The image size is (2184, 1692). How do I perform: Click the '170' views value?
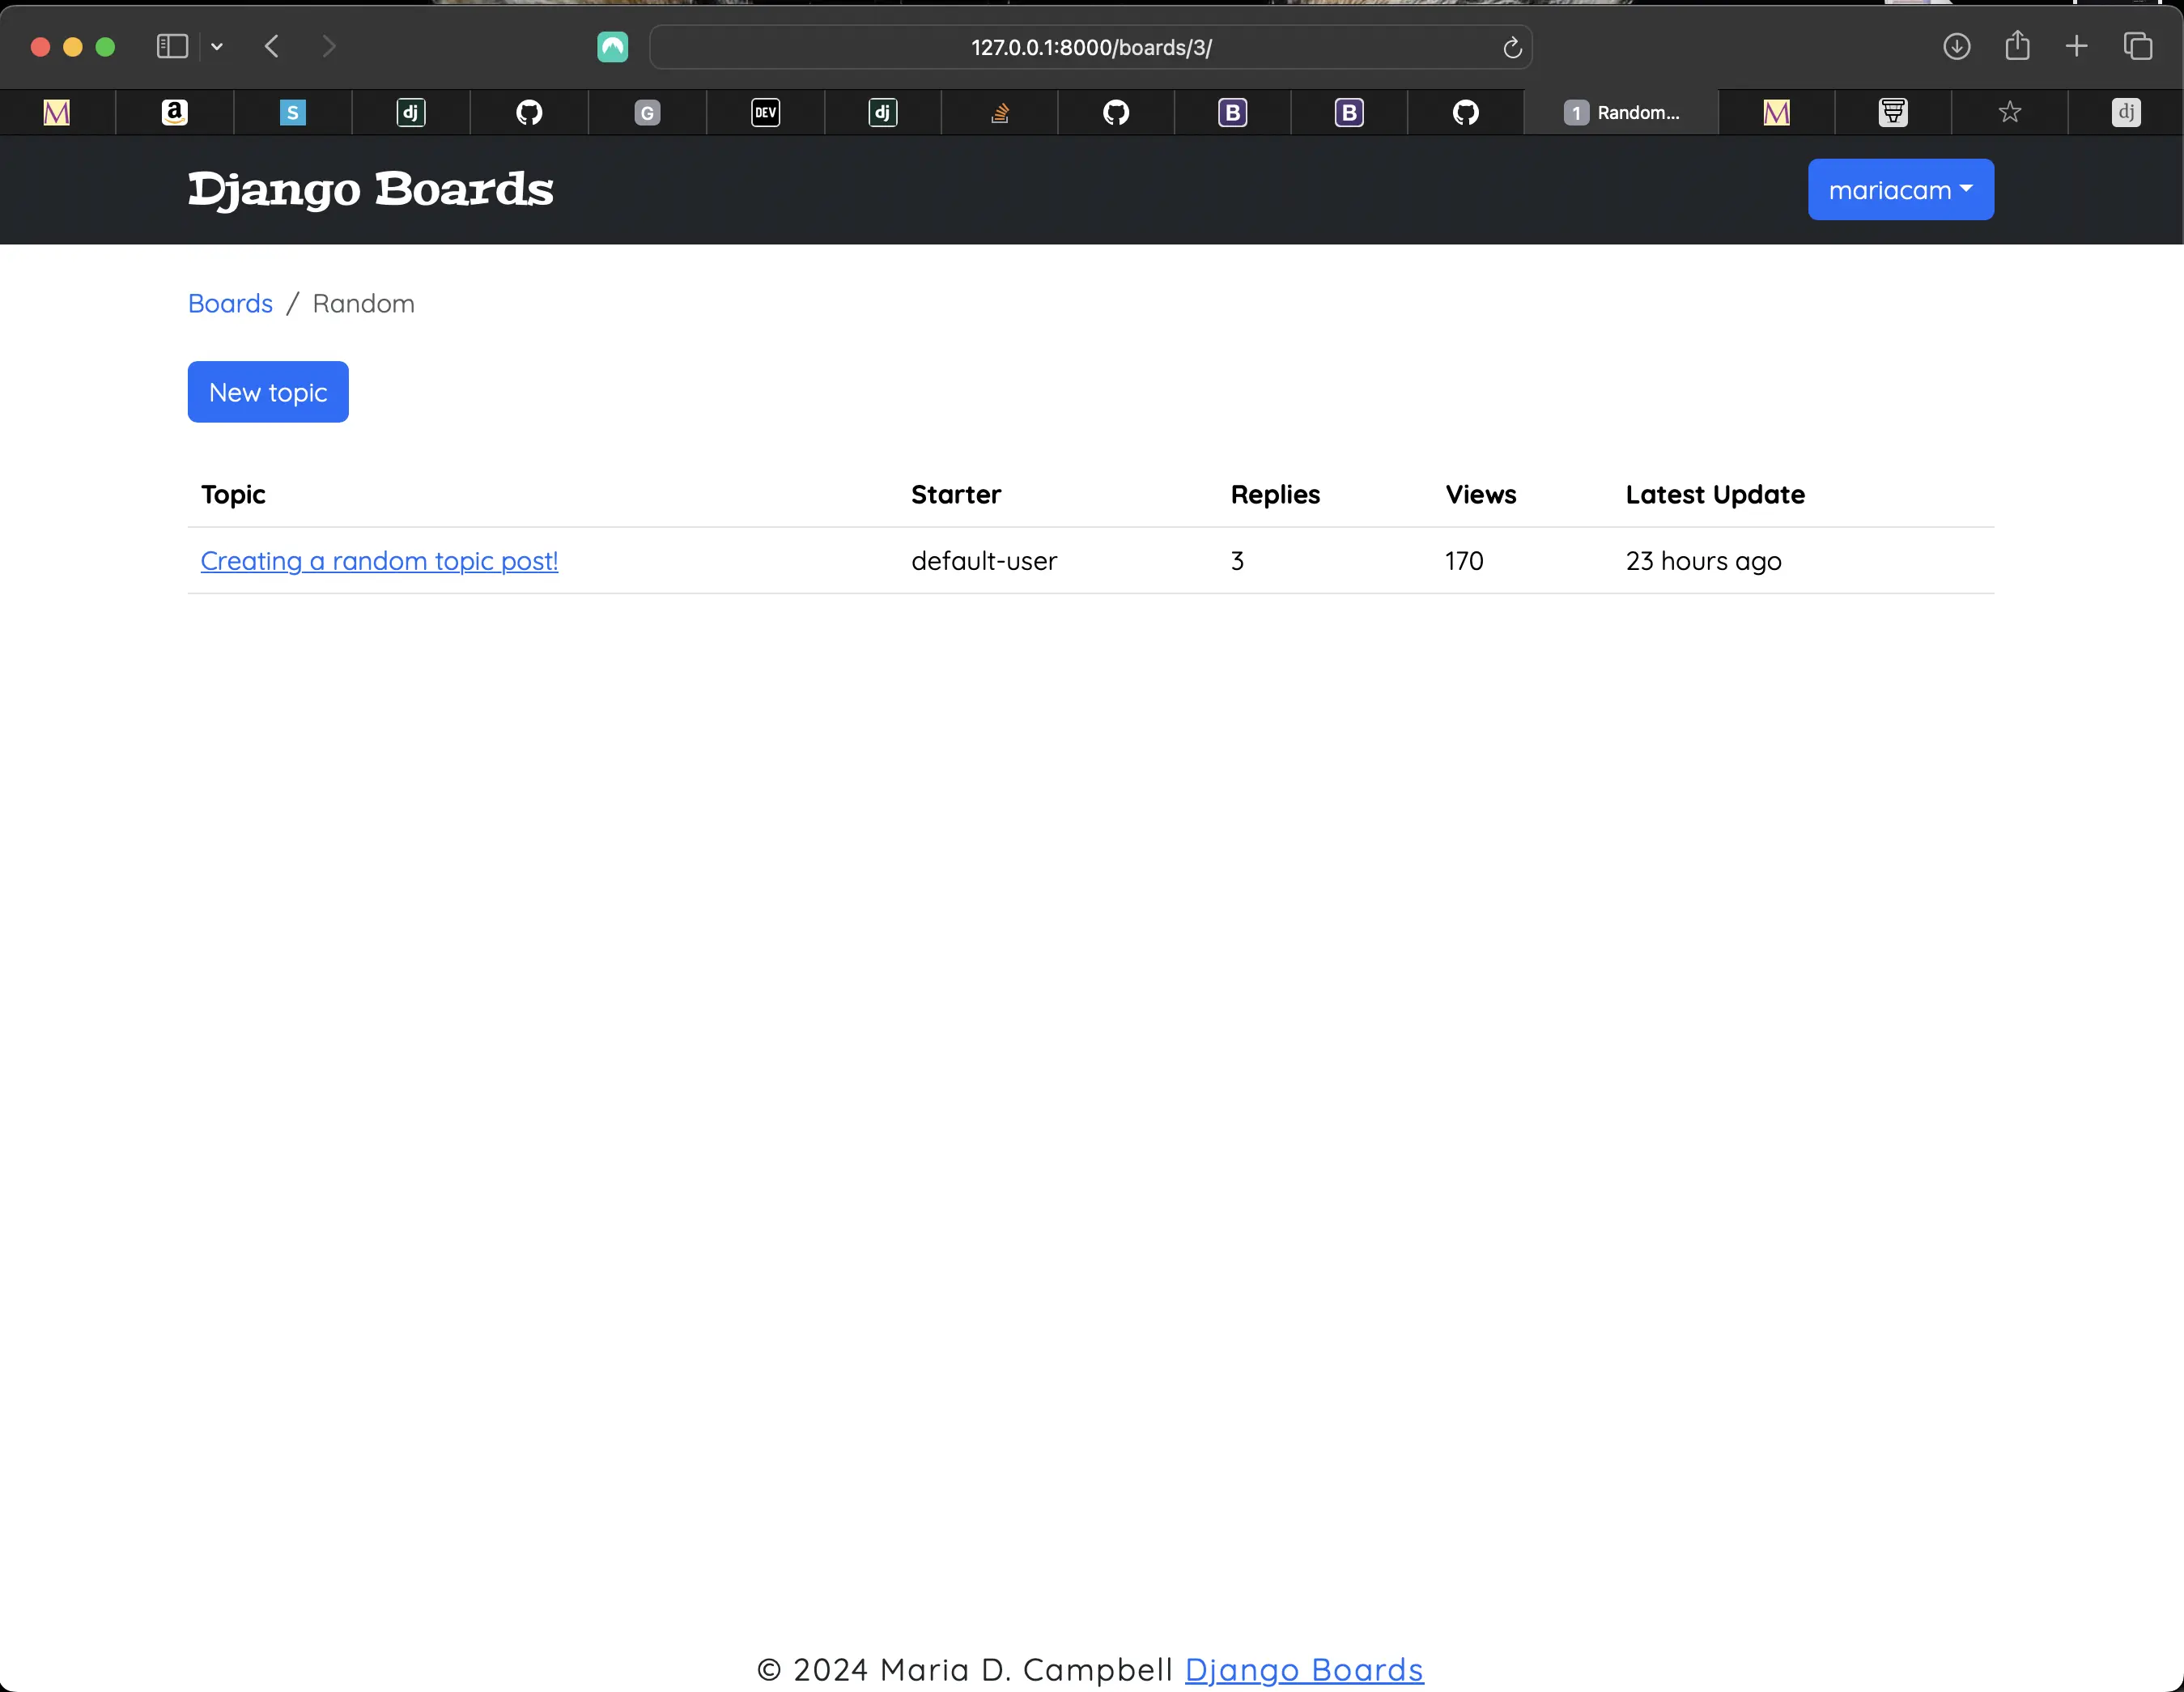(x=1464, y=561)
